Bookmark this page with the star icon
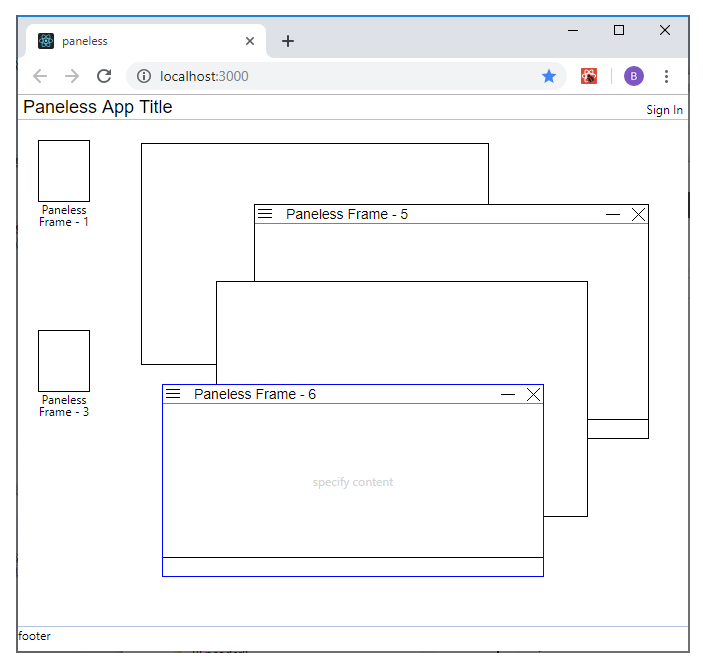 click(549, 76)
